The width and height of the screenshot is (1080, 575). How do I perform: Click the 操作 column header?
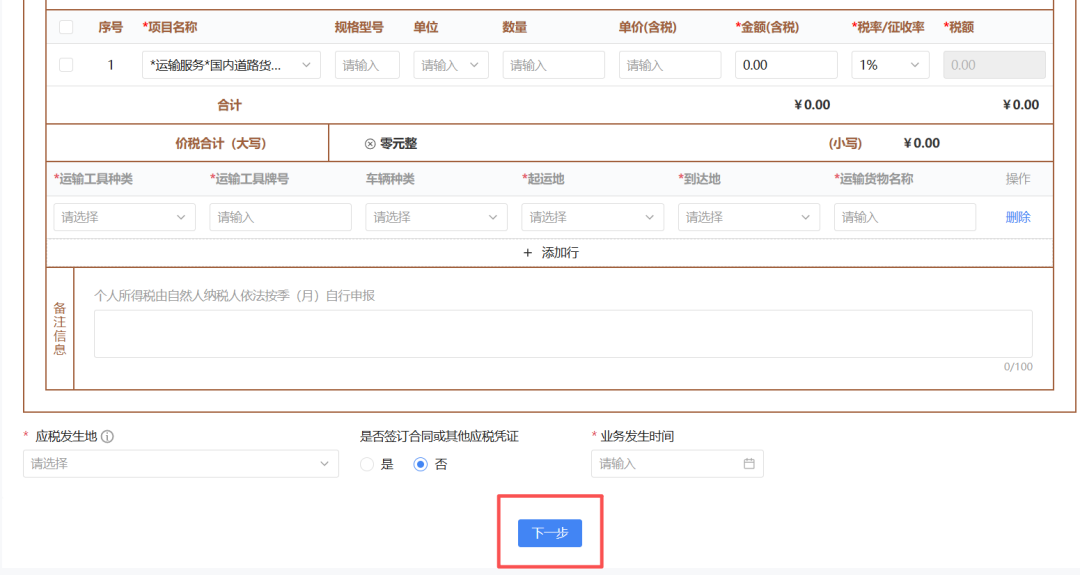(x=1017, y=179)
